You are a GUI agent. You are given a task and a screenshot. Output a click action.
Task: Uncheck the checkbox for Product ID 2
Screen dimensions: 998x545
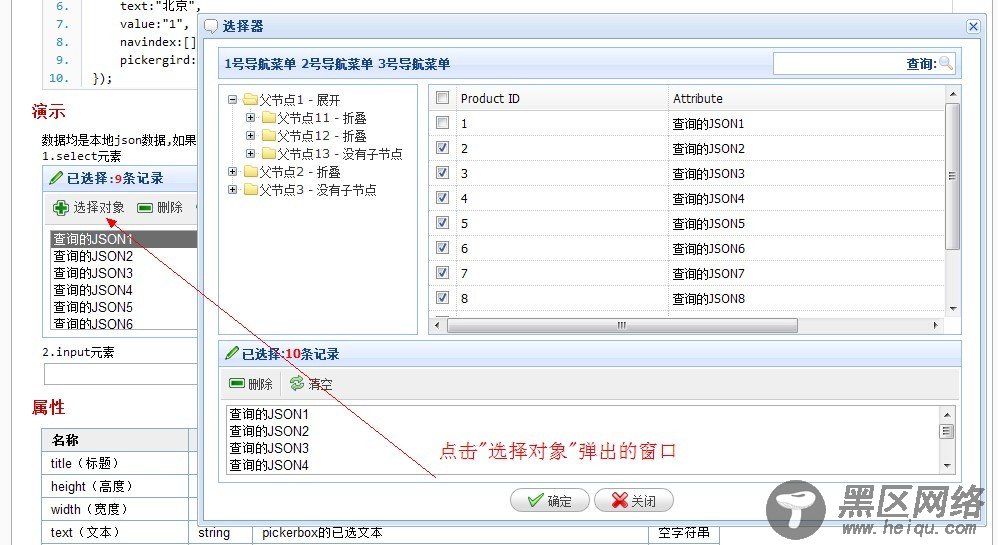click(x=442, y=148)
